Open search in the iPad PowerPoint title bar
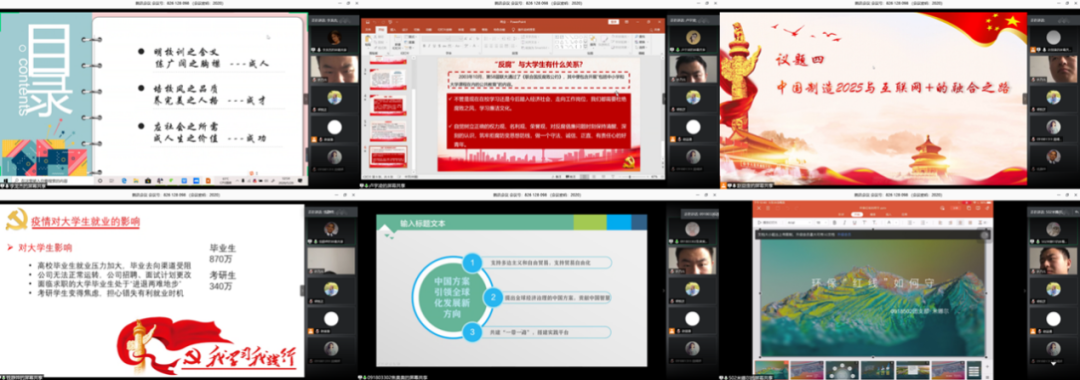 click(x=942, y=208)
